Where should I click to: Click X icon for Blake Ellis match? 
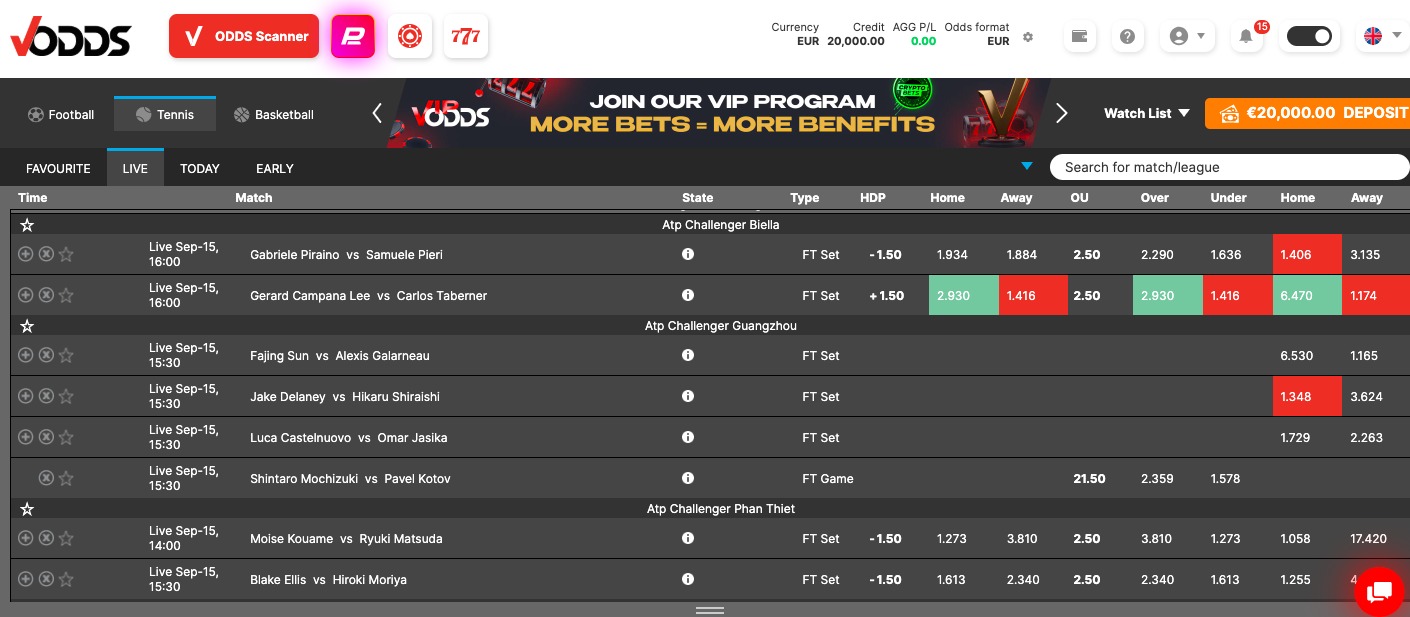coord(46,579)
